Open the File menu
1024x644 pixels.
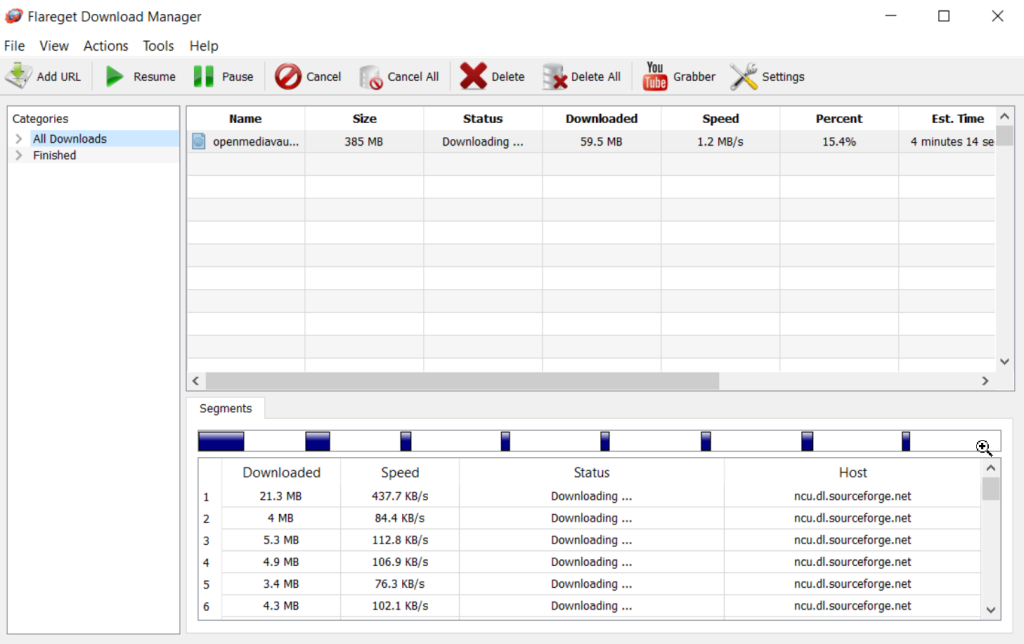pos(14,46)
